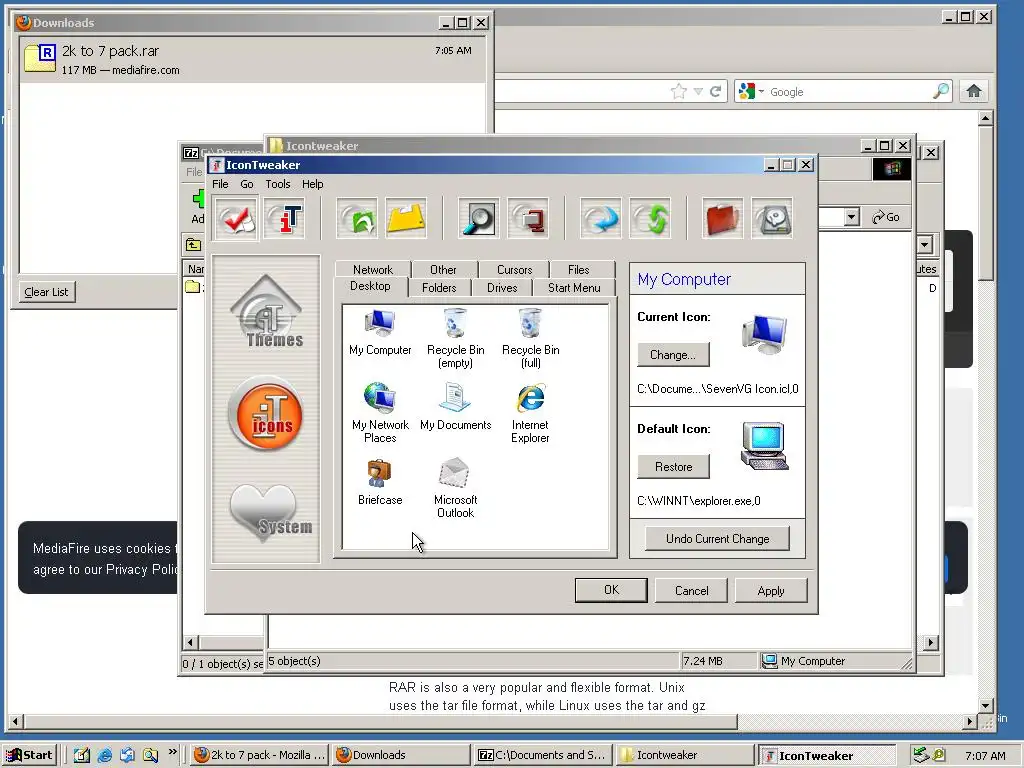Click Clear List in Downloads window

pyautogui.click(x=46, y=292)
